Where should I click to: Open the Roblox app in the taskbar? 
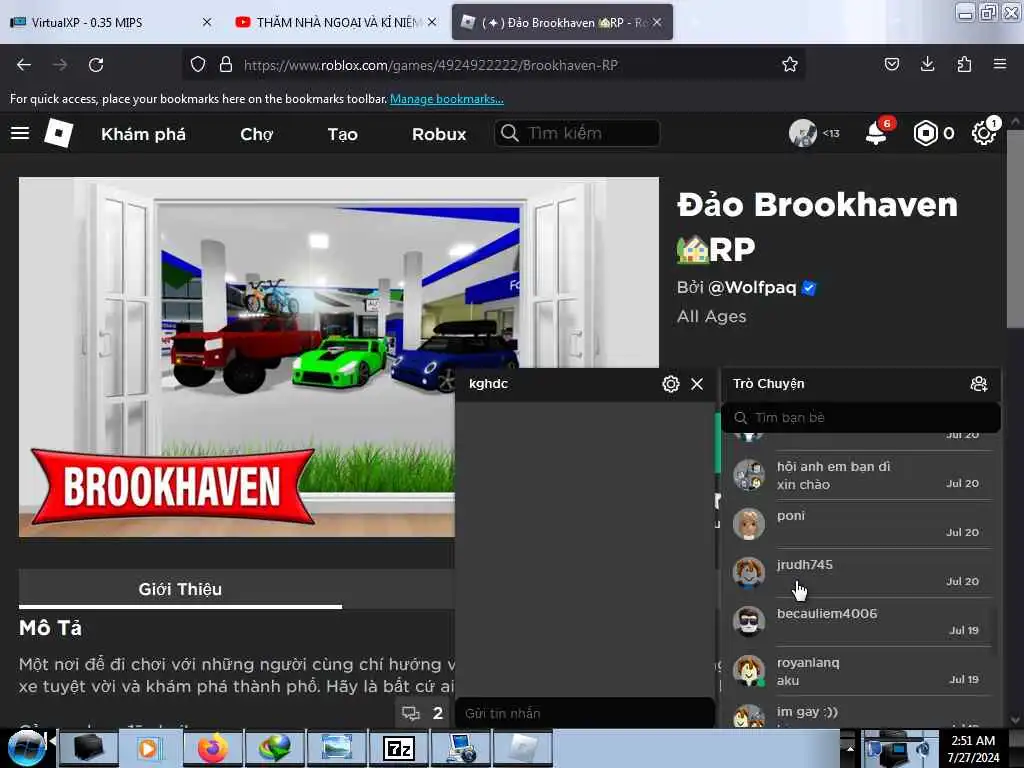pos(522,748)
